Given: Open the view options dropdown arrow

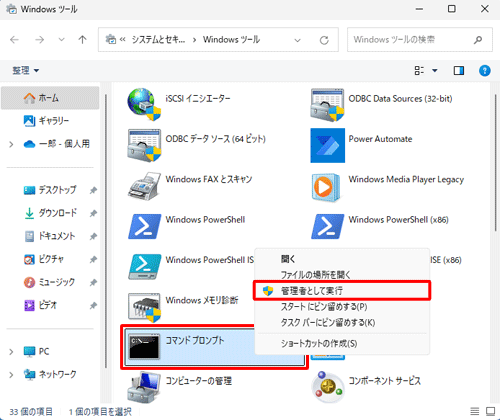Looking at the screenshot, I should 434,70.
